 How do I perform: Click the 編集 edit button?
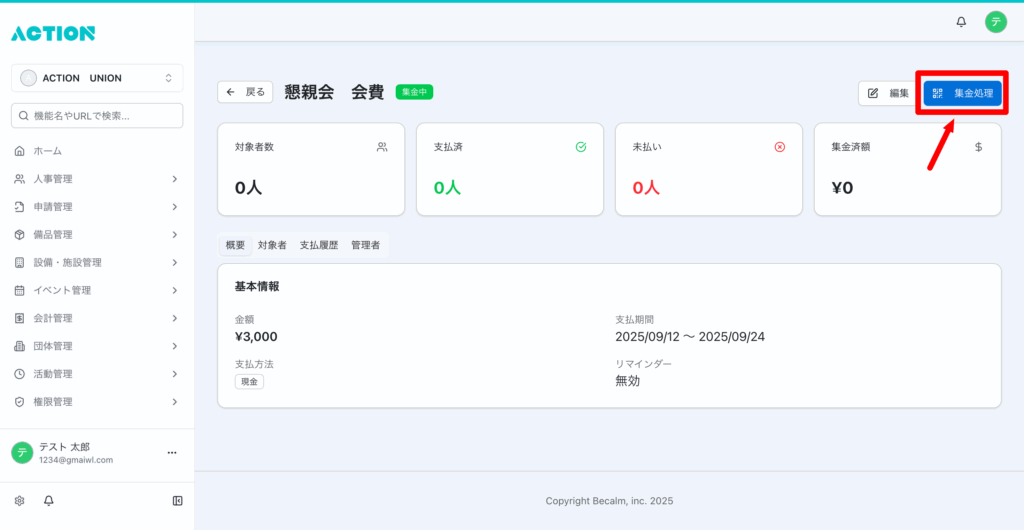(x=887, y=93)
